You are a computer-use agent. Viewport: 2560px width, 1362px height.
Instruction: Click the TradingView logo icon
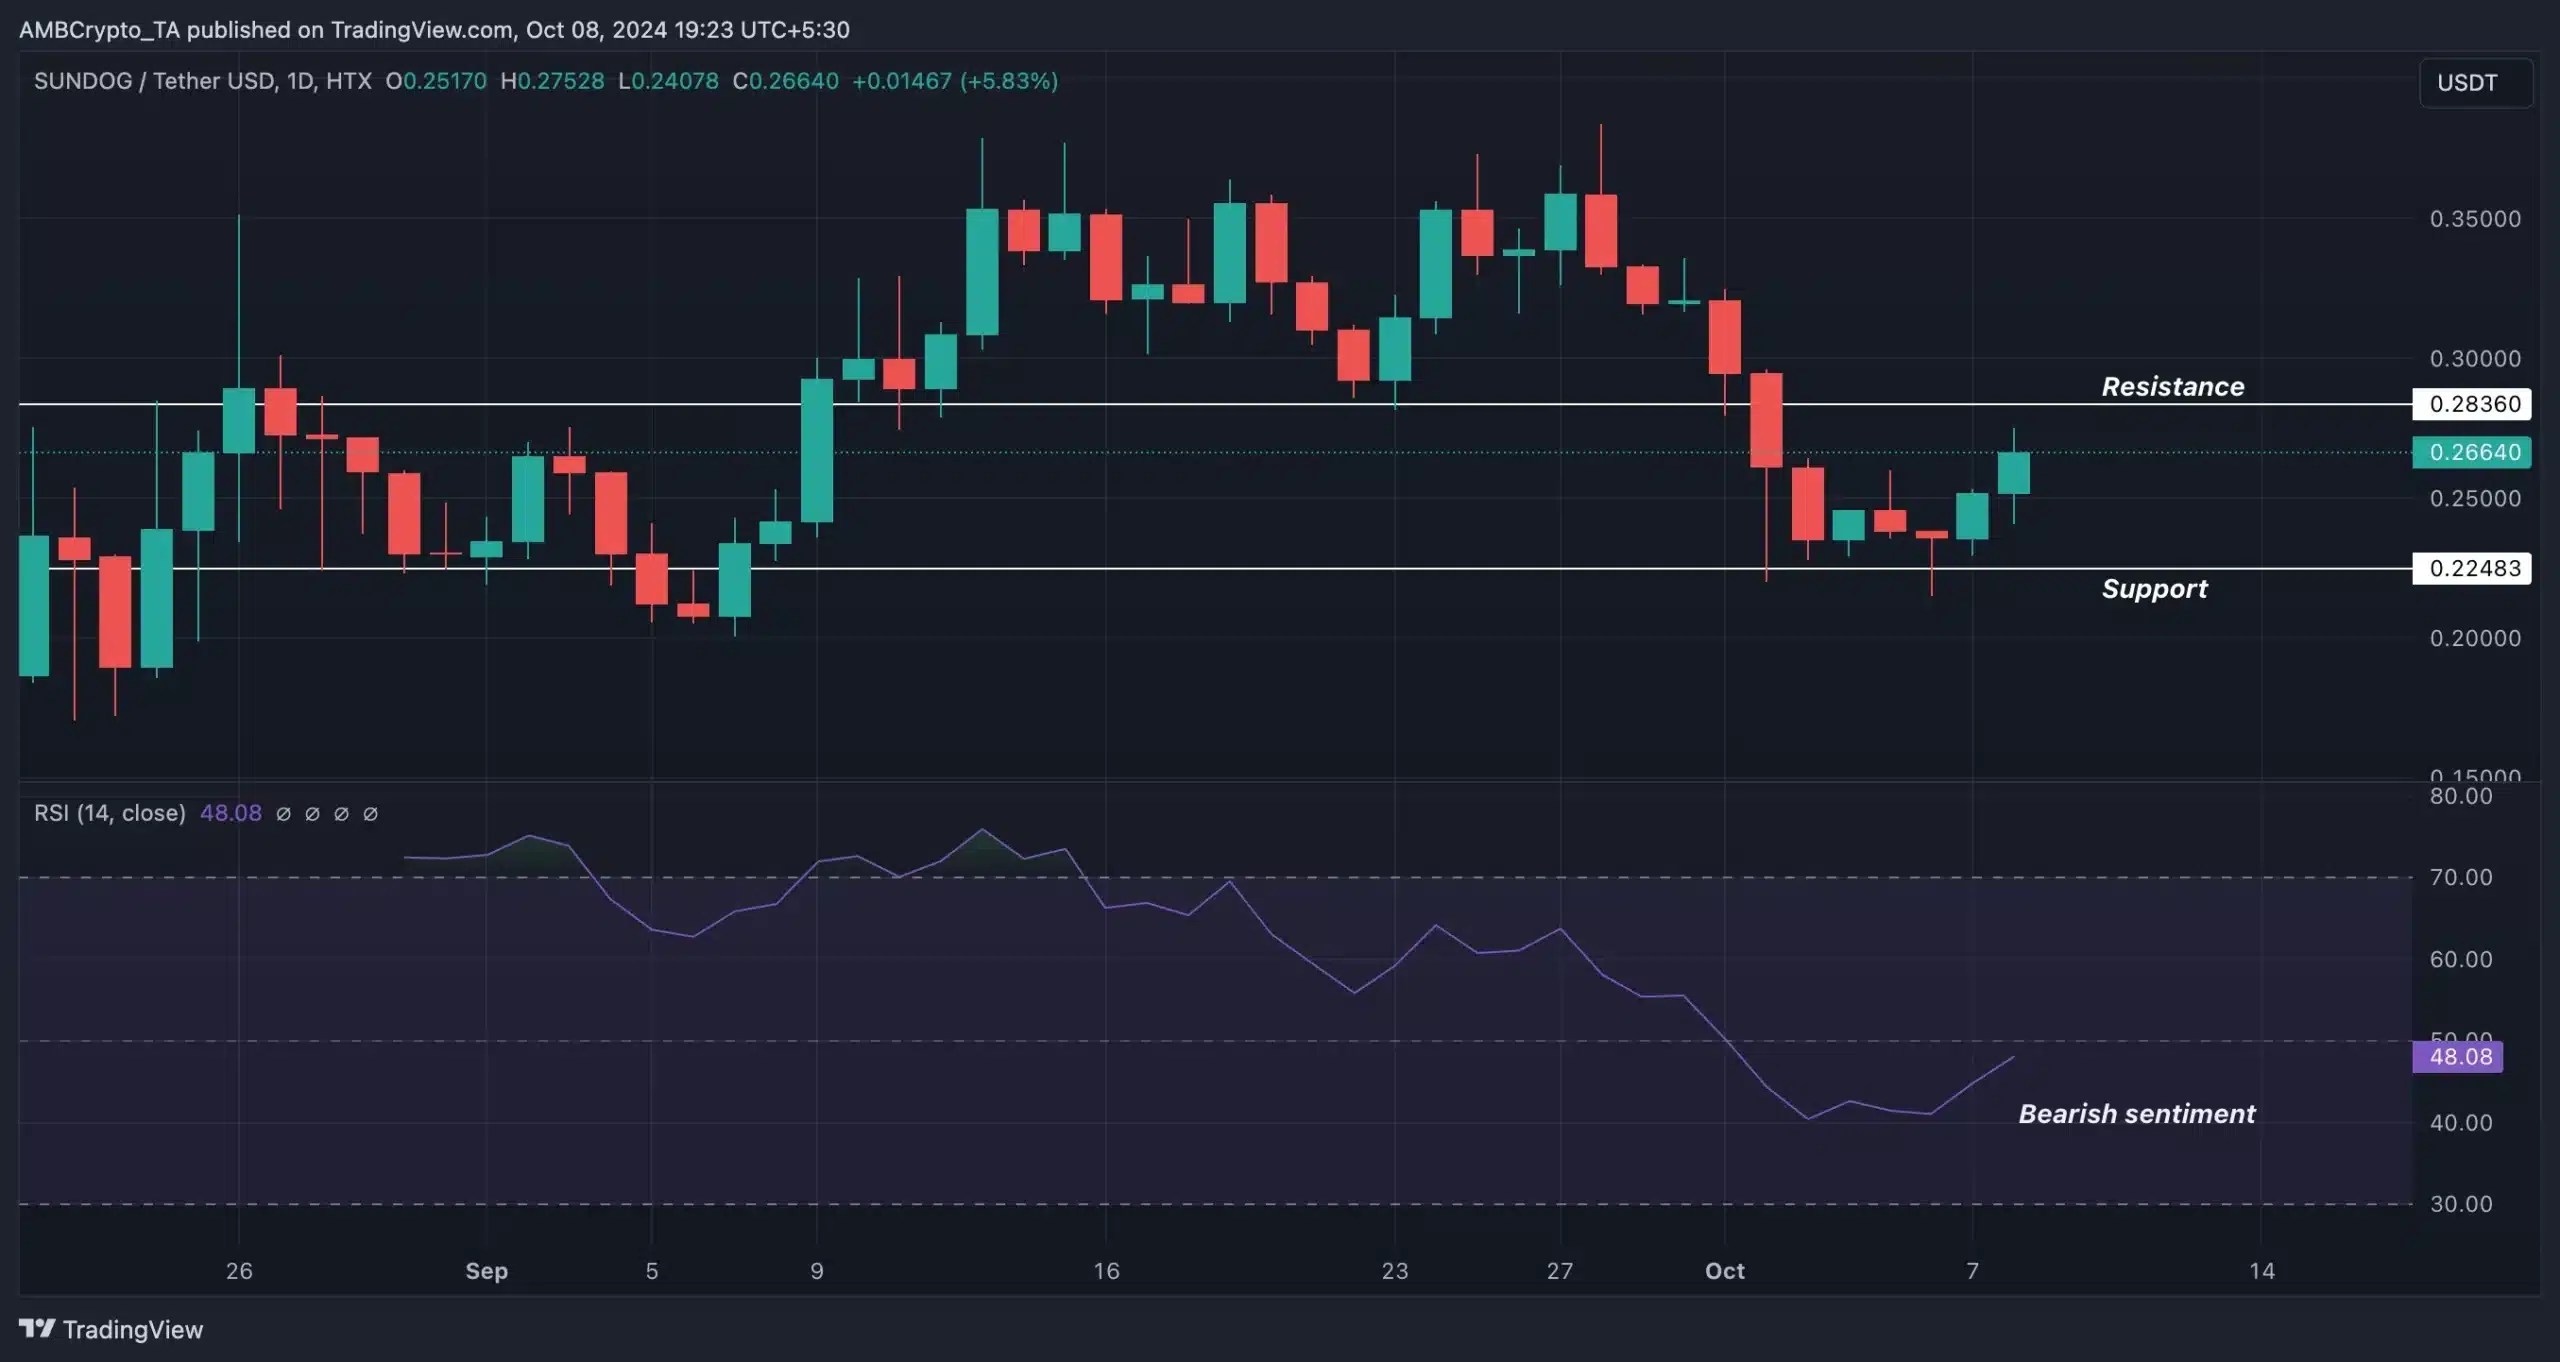click(x=37, y=1328)
